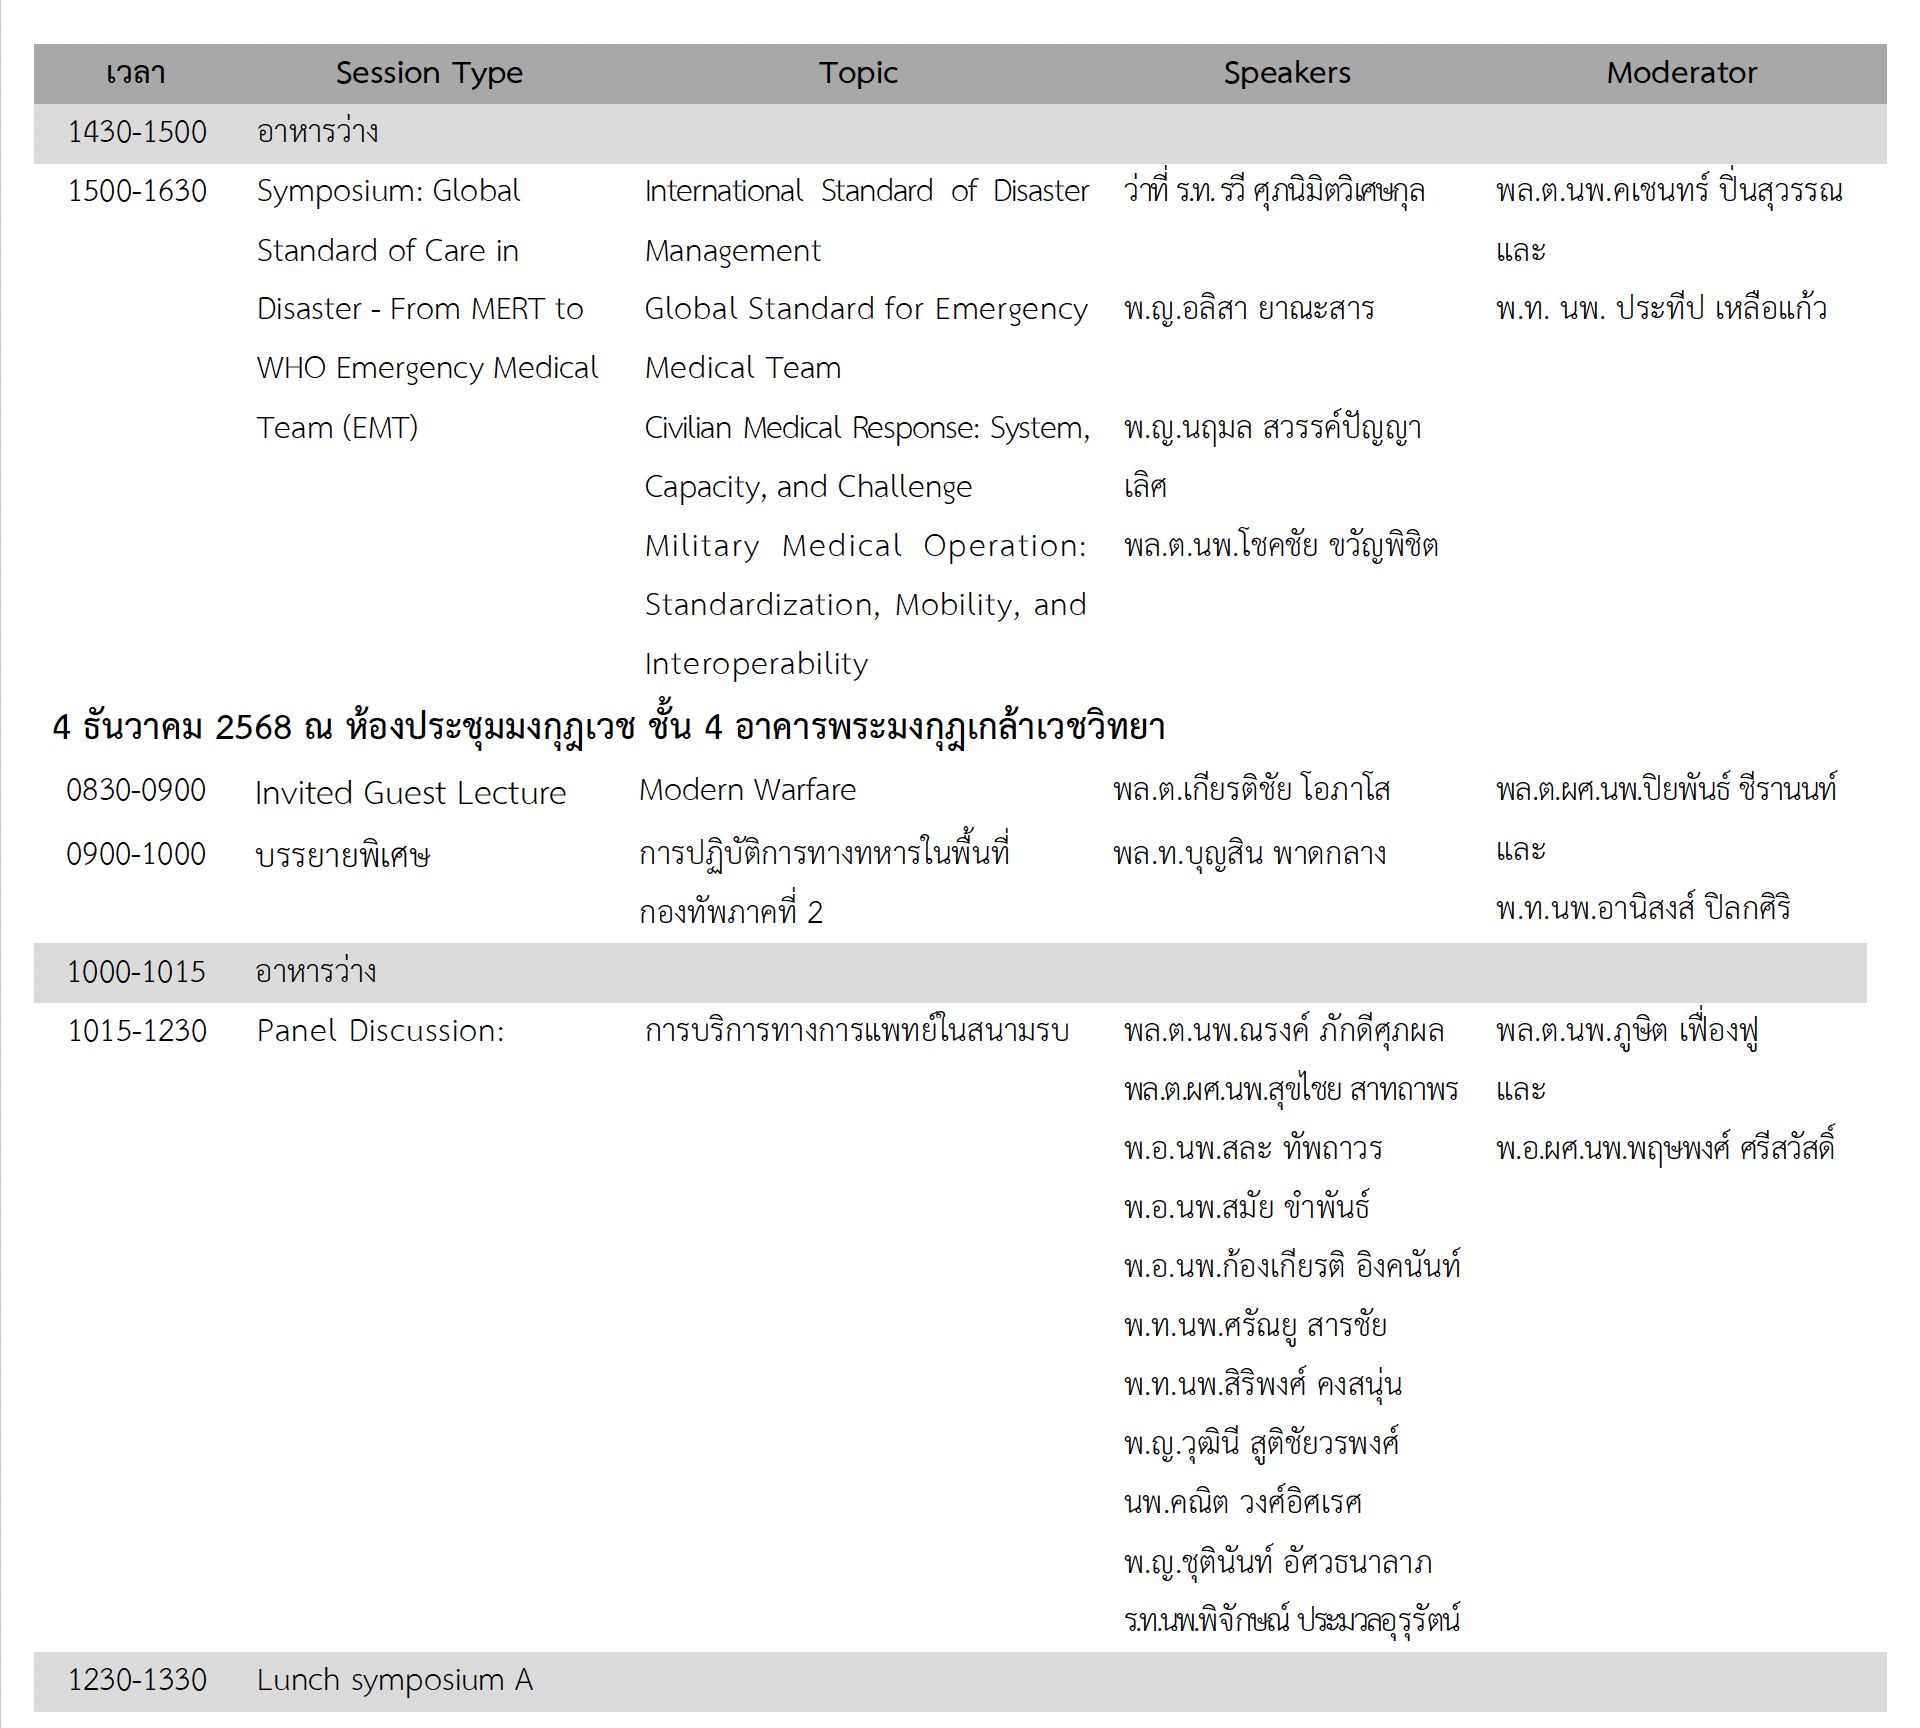Select moderator "พล.ต.ผศ.นพ.ปิยพันธ์ ชีรานนท์"

(x=1666, y=790)
